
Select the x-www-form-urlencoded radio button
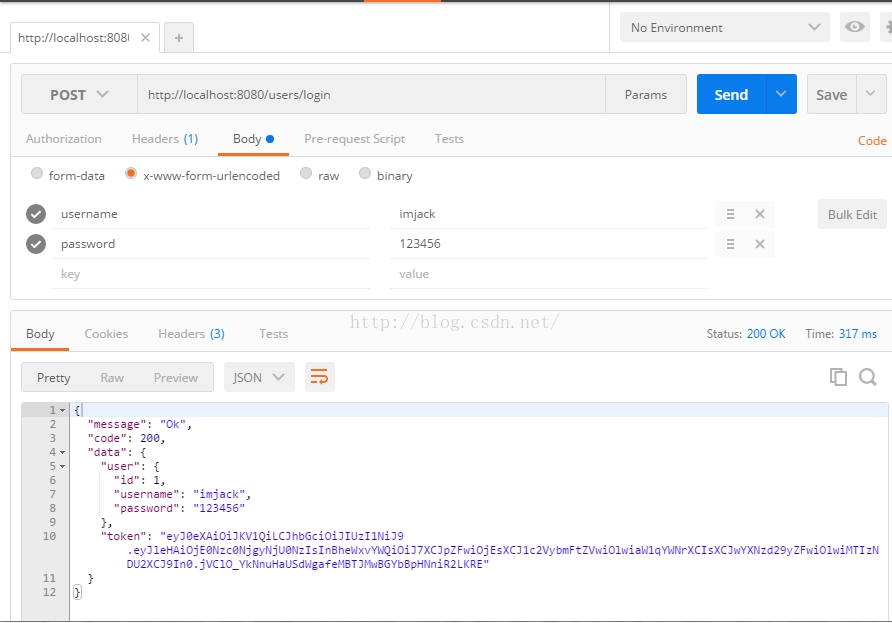[131, 173]
